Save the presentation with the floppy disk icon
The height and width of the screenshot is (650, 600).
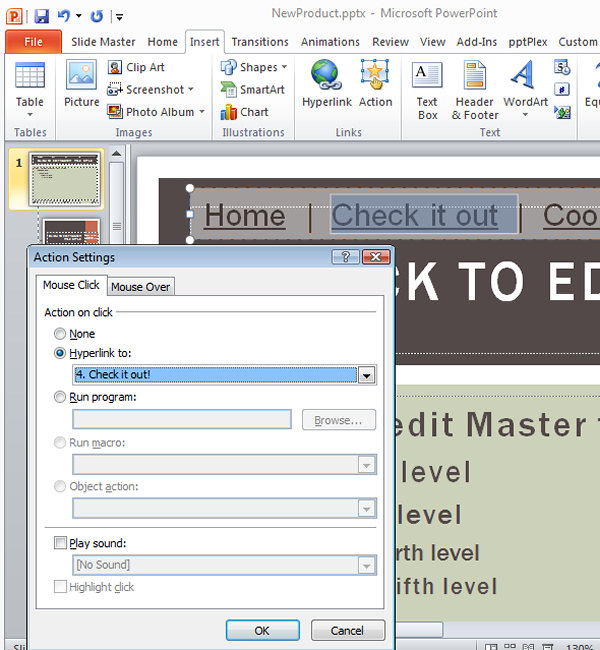41,16
